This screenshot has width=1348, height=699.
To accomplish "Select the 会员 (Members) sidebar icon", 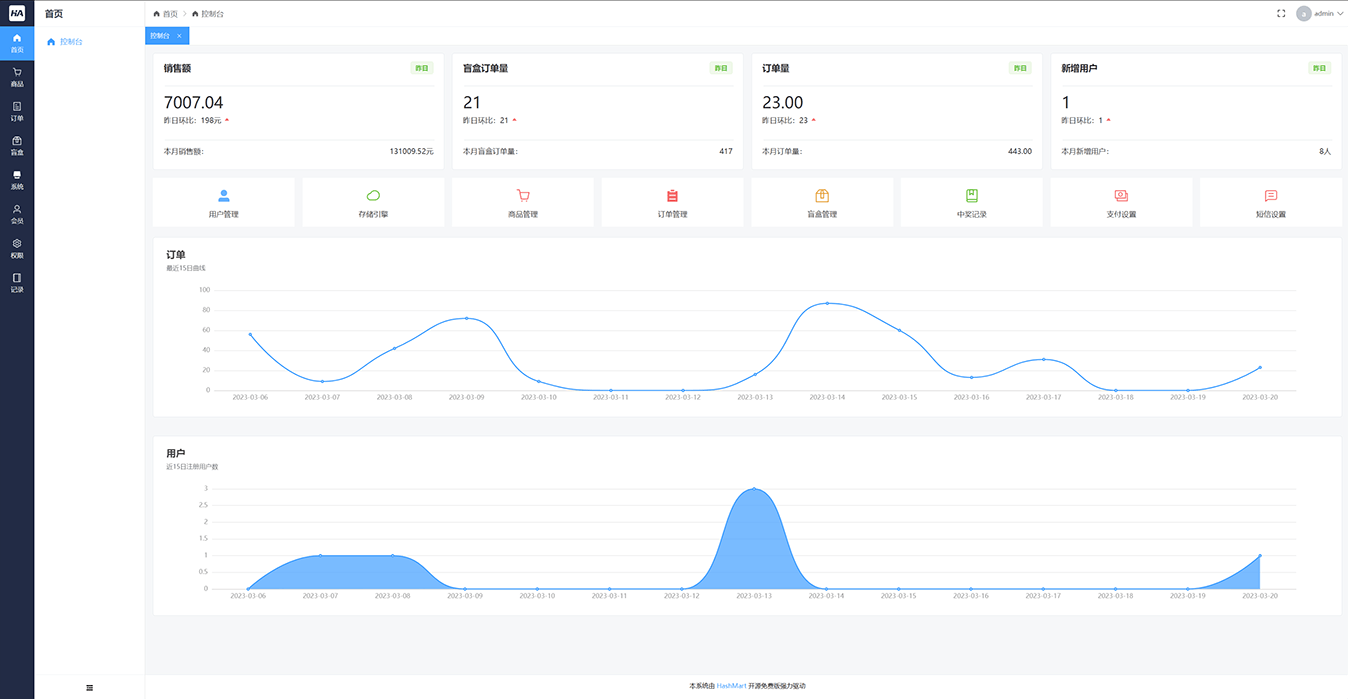I will (17, 214).
